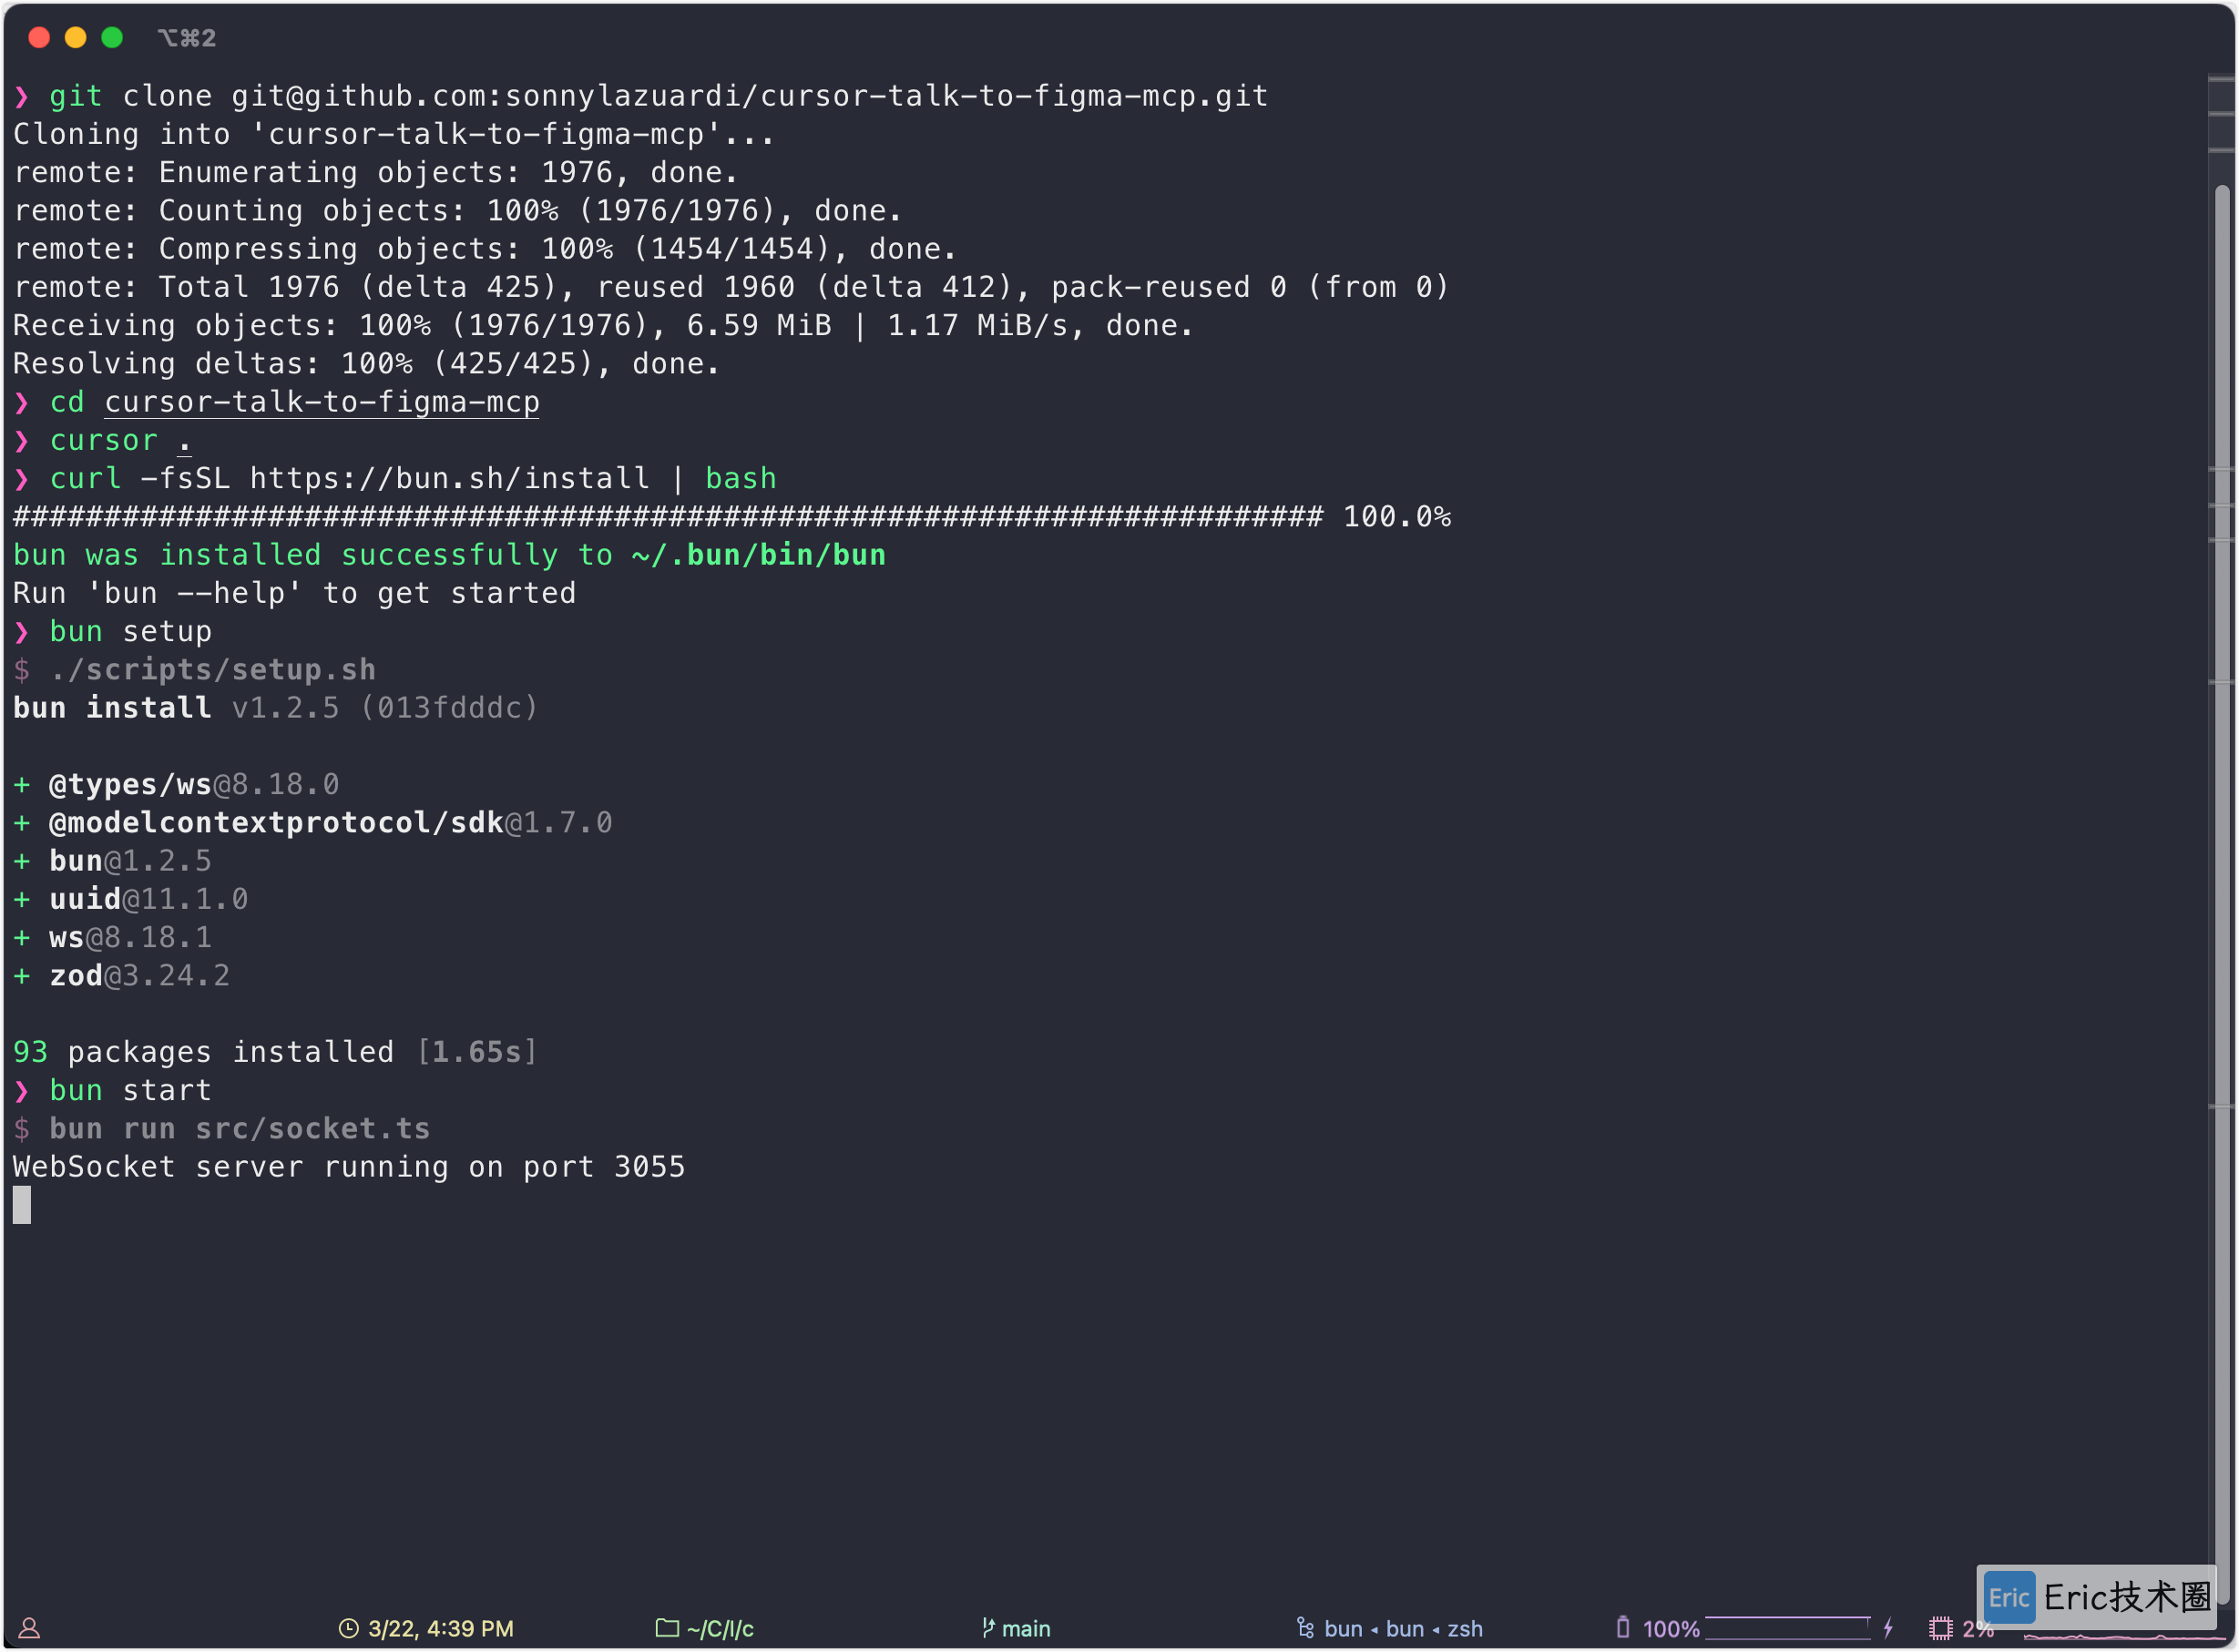The image size is (2239, 1652).
Task: Click the green zoom window button
Action: click(112, 37)
